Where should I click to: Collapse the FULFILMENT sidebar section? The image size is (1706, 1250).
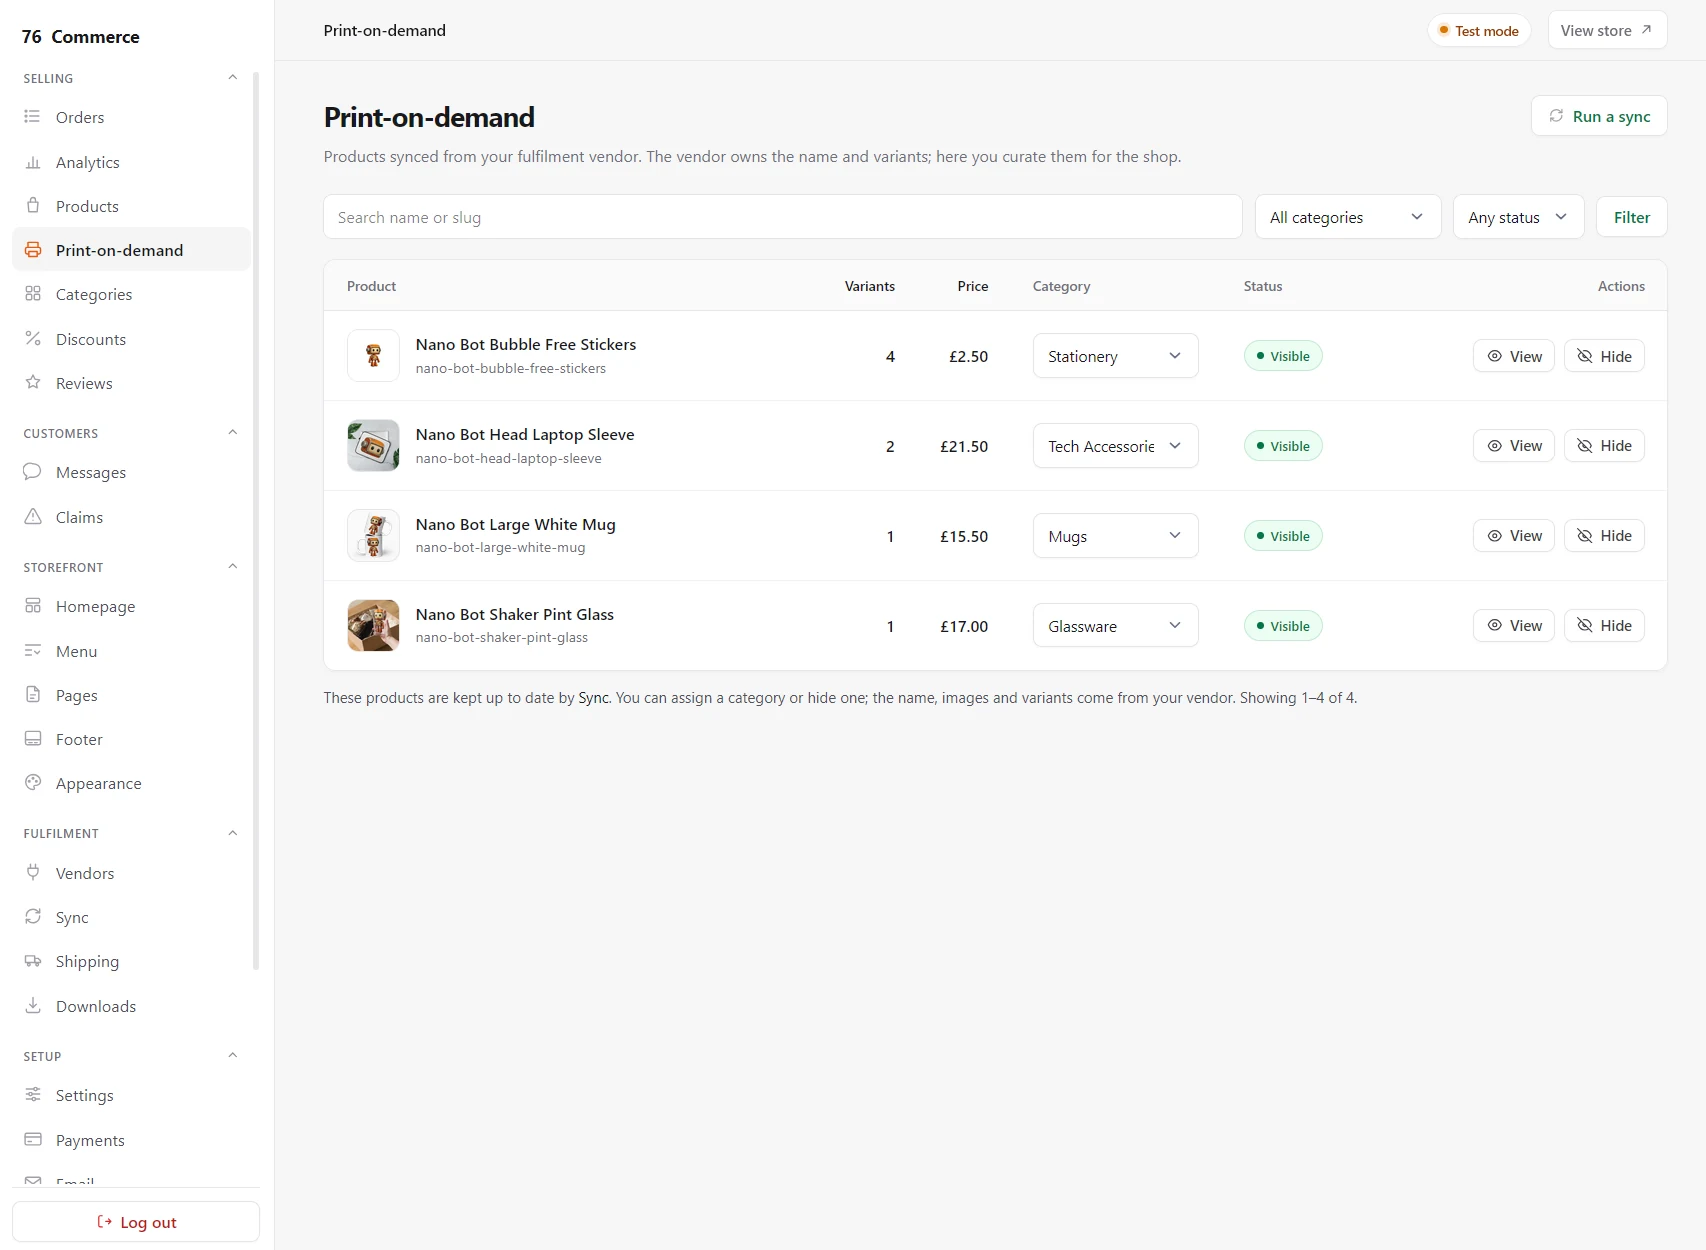coord(232,833)
